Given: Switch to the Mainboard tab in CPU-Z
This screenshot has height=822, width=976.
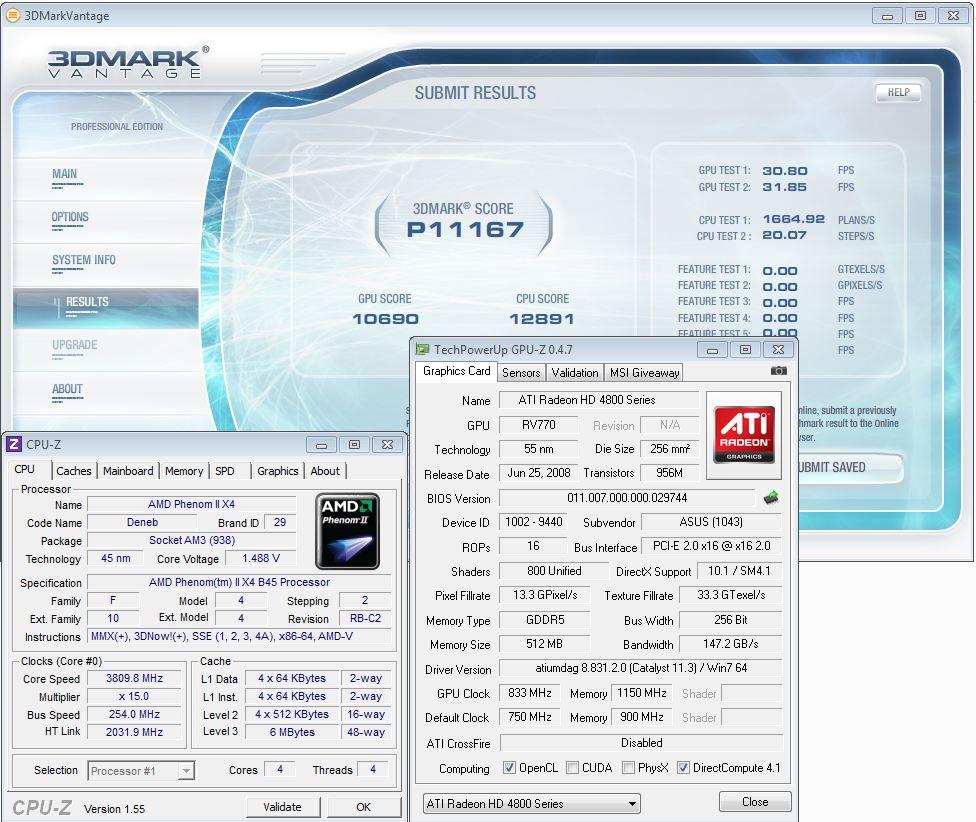Looking at the screenshot, I should pyautogui.click(x=128, y=471).
